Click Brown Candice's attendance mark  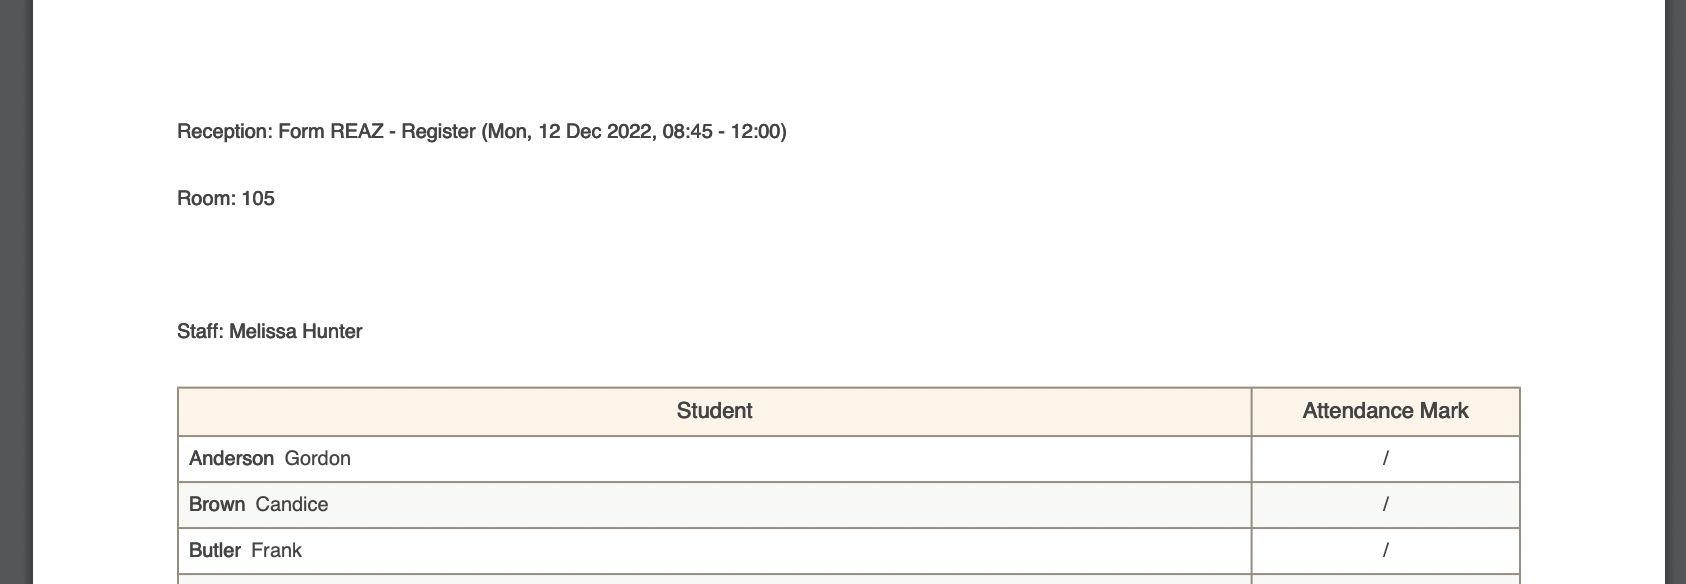pos(1385,505)
